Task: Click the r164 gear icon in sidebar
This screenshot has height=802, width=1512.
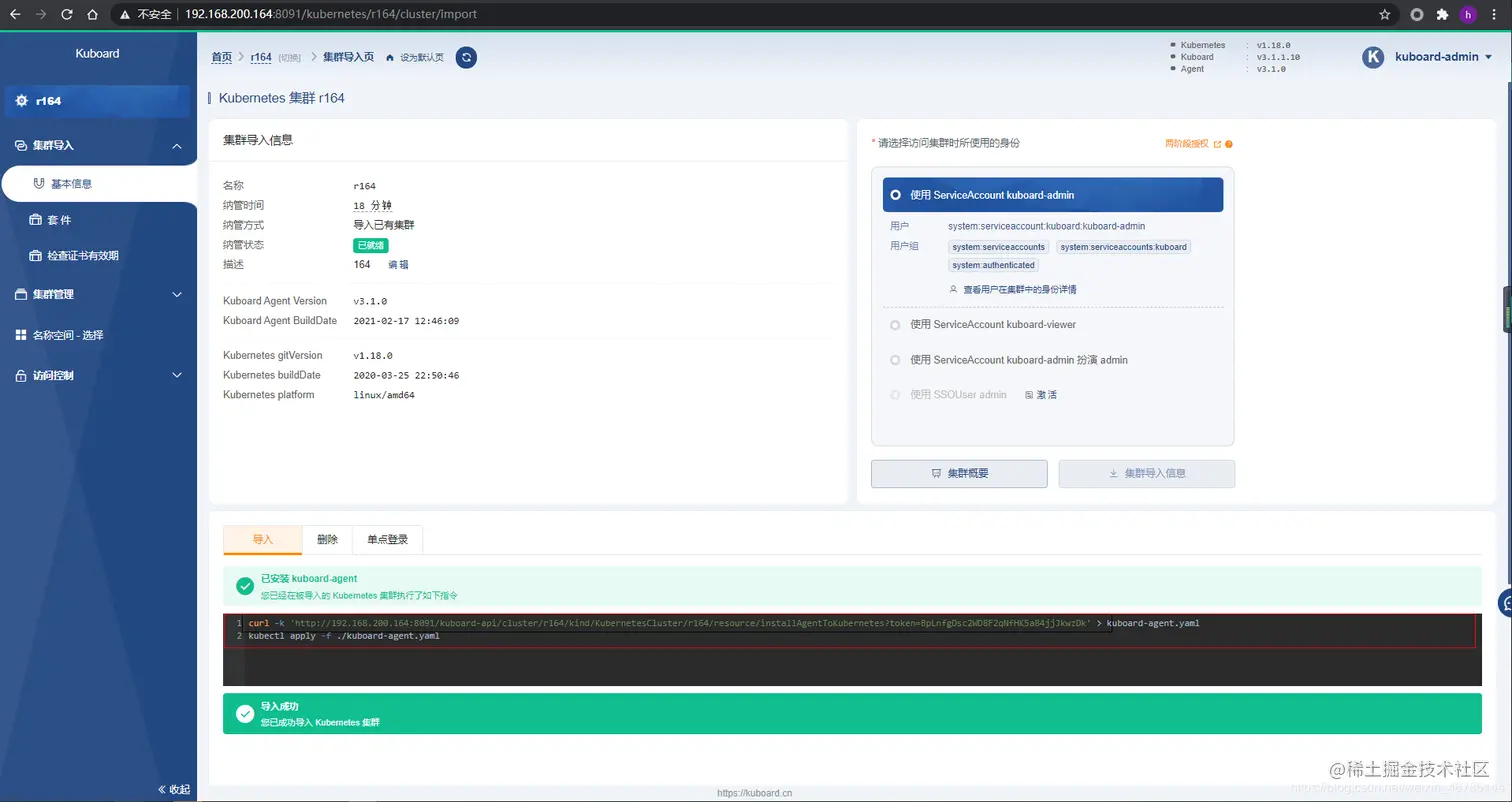Action: click(22, 101)
